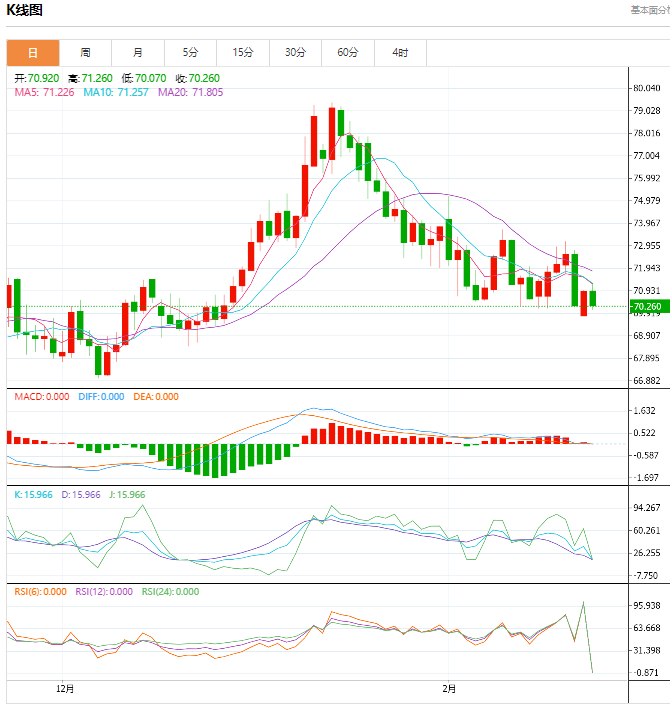Click the 95.938 RSI axis label
Screen dimensions: 670x706
click(647, 606)
